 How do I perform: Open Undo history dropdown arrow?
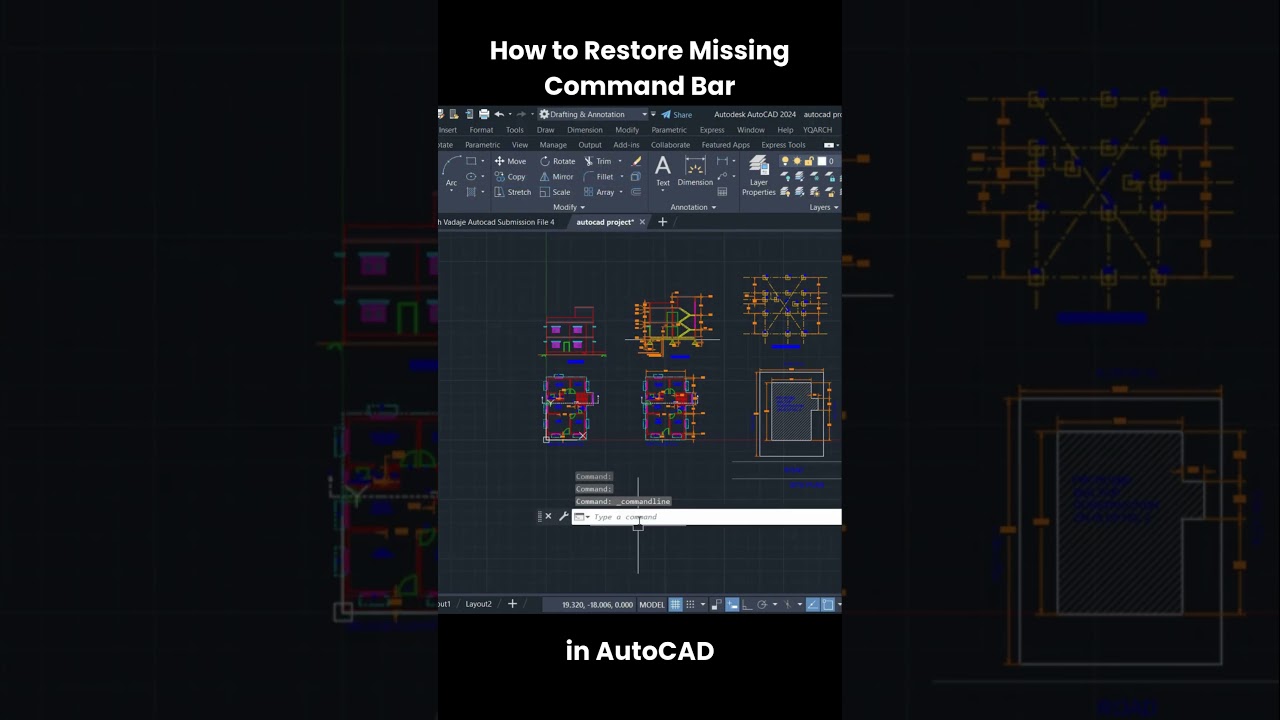[x=508, y=114]
